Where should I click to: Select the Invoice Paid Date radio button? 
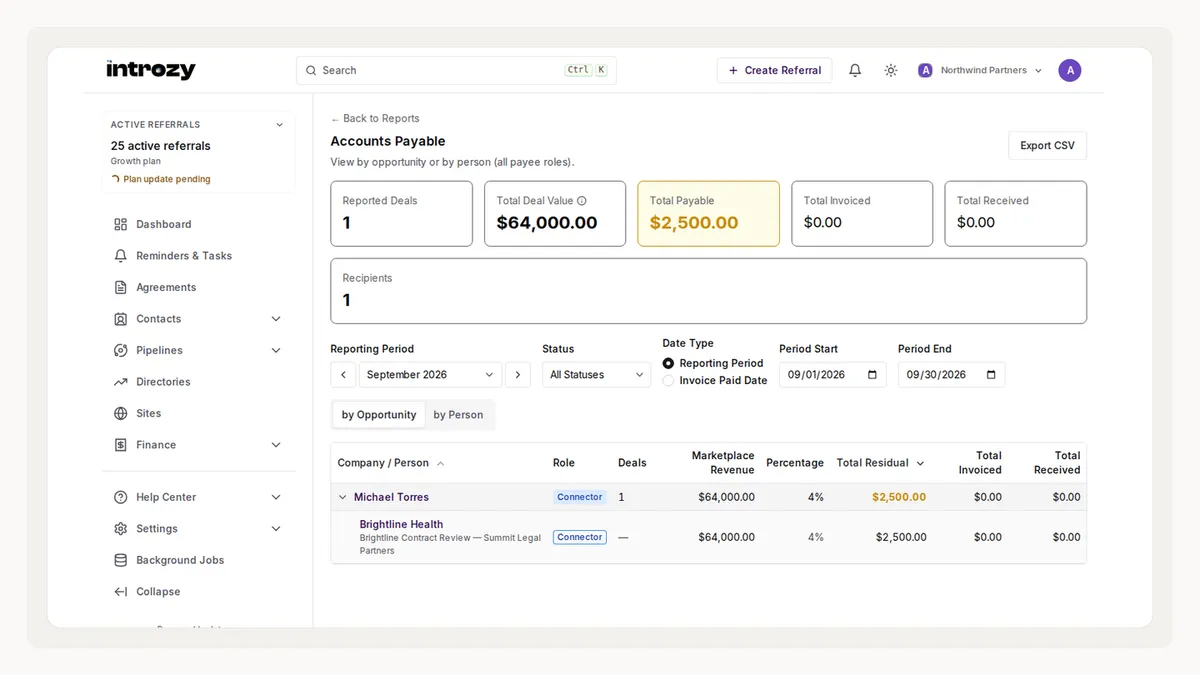[668, 381]
